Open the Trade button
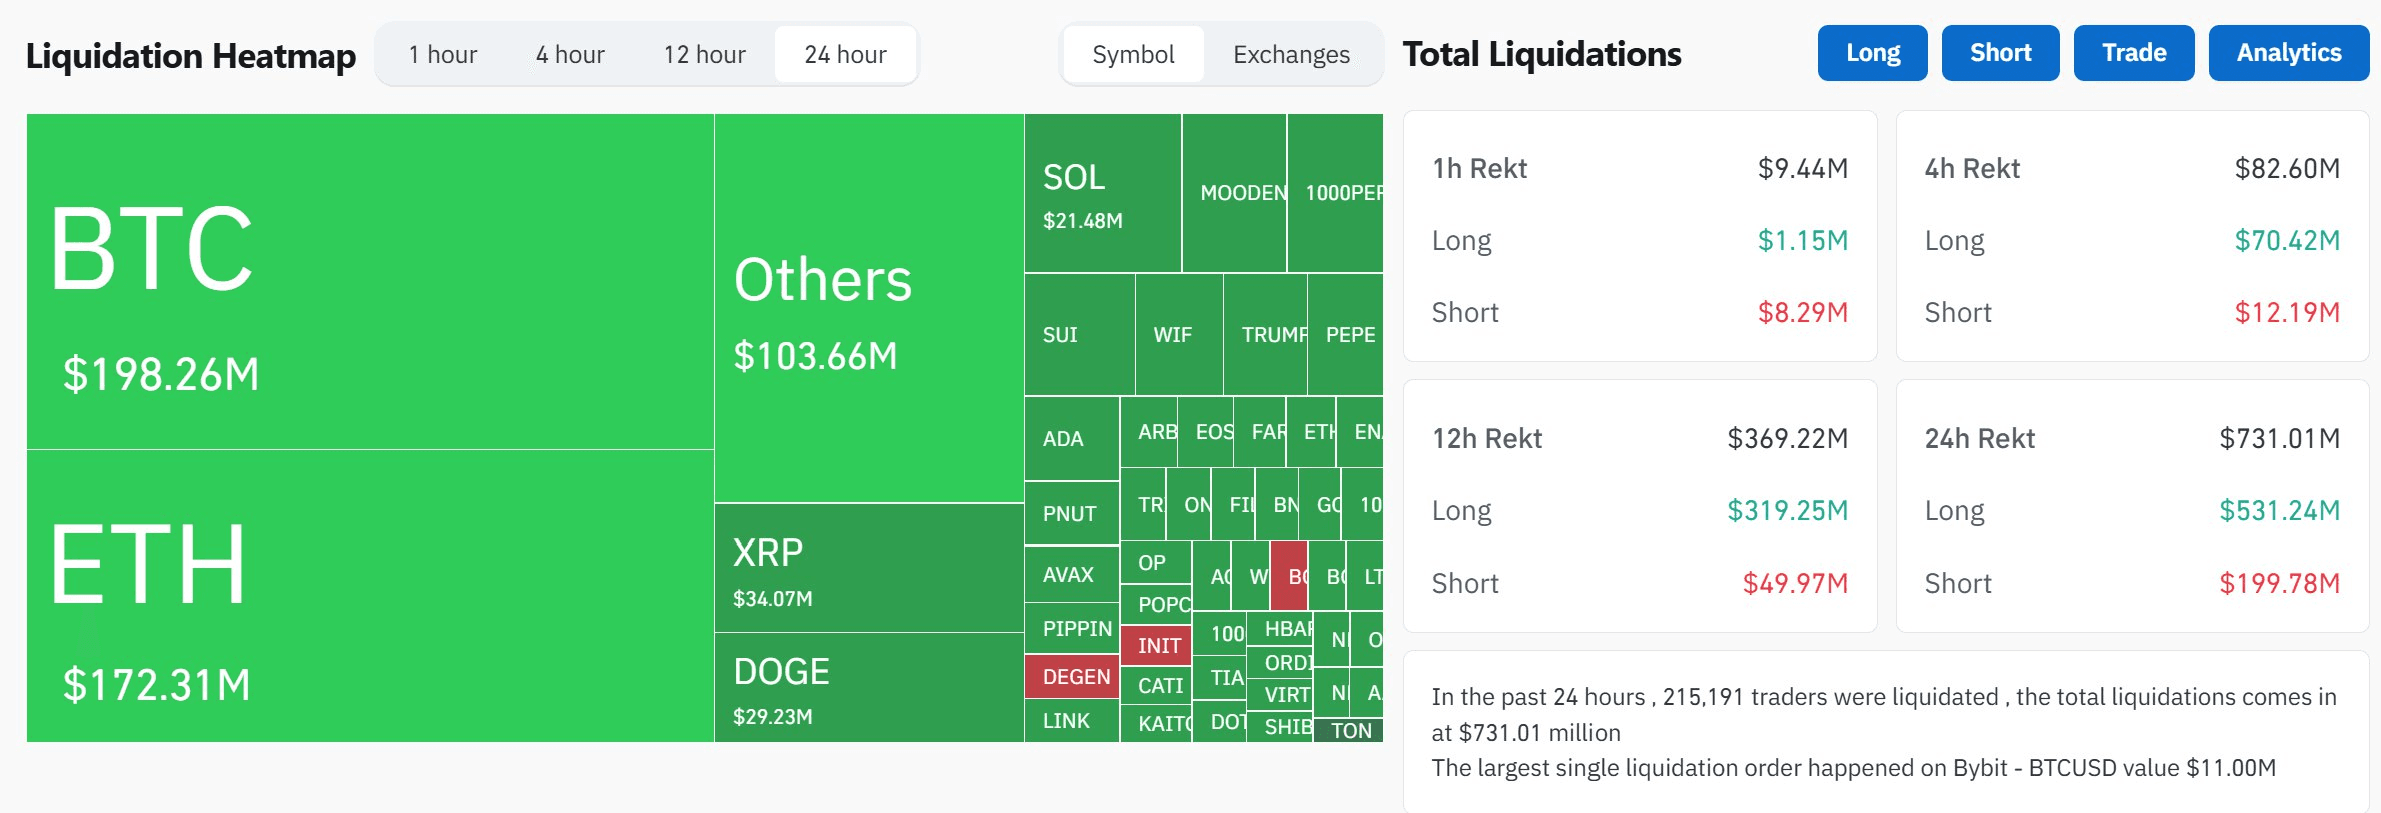Image resolution: width=2381 pixels, height=813 pixels. [x=2133, y=53]
